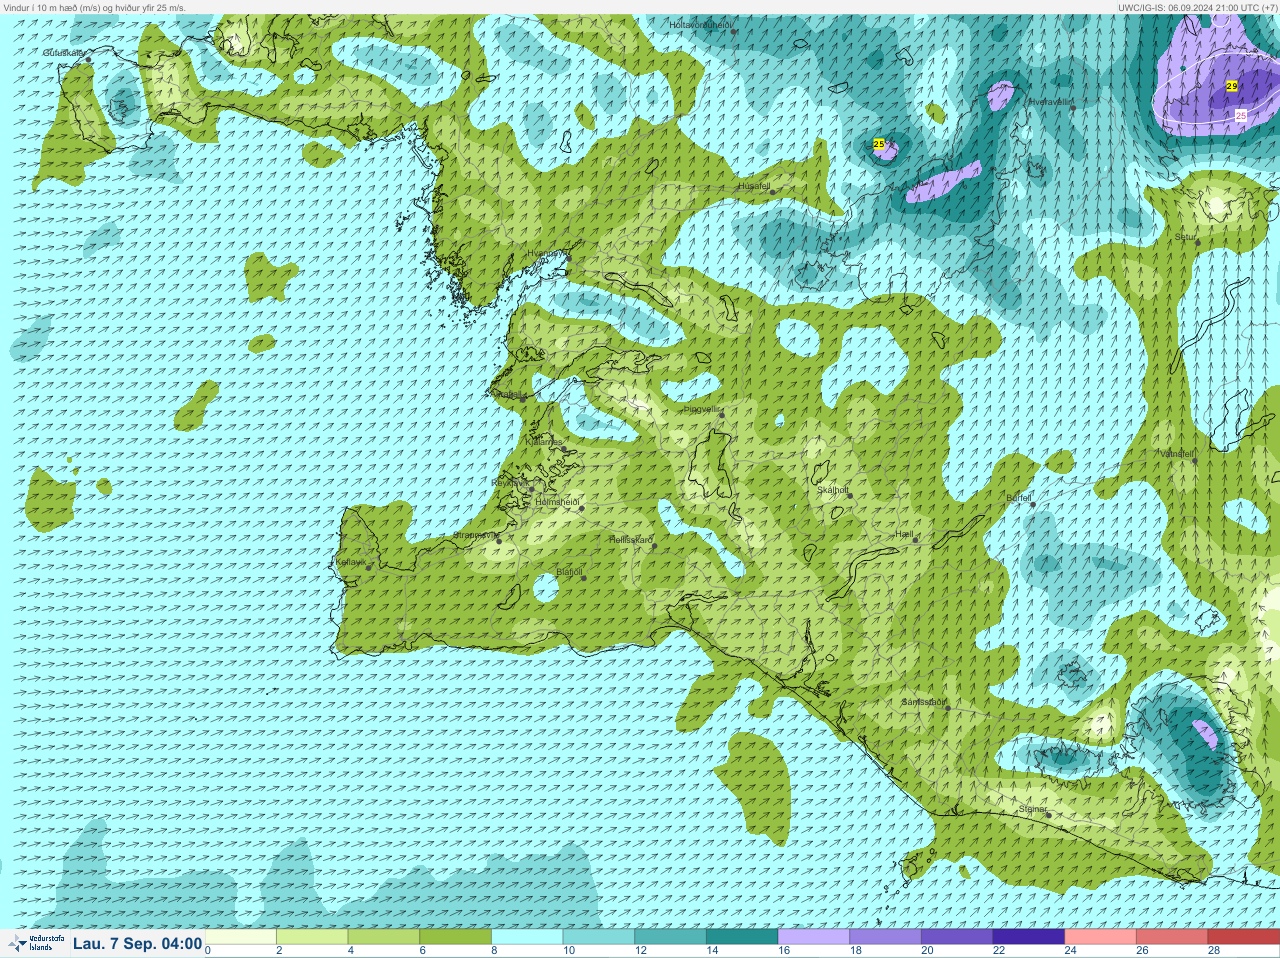Screen dimensions: 1280x958
Task: Click the legend tick number 8
Action: coord(494,951)
